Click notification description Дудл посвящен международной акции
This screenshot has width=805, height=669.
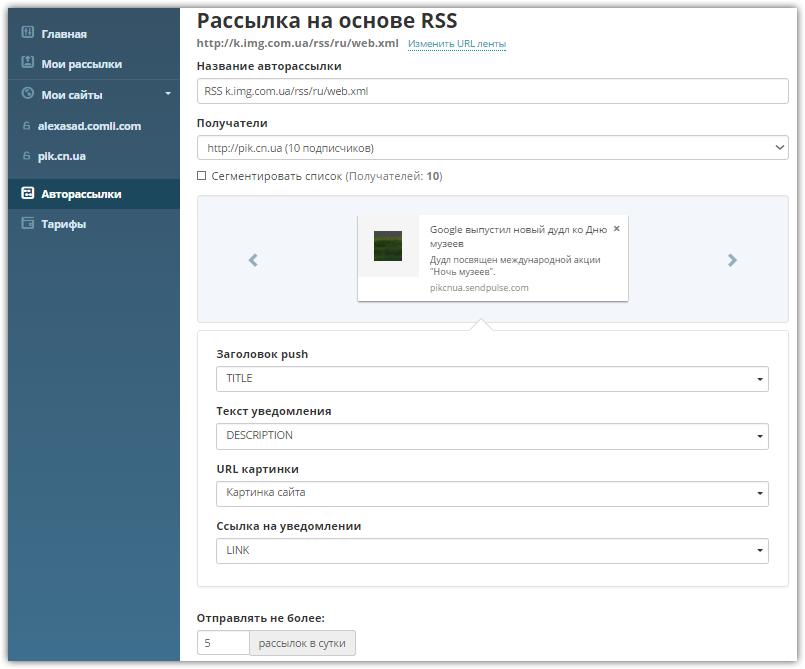(x=515, y=265)
